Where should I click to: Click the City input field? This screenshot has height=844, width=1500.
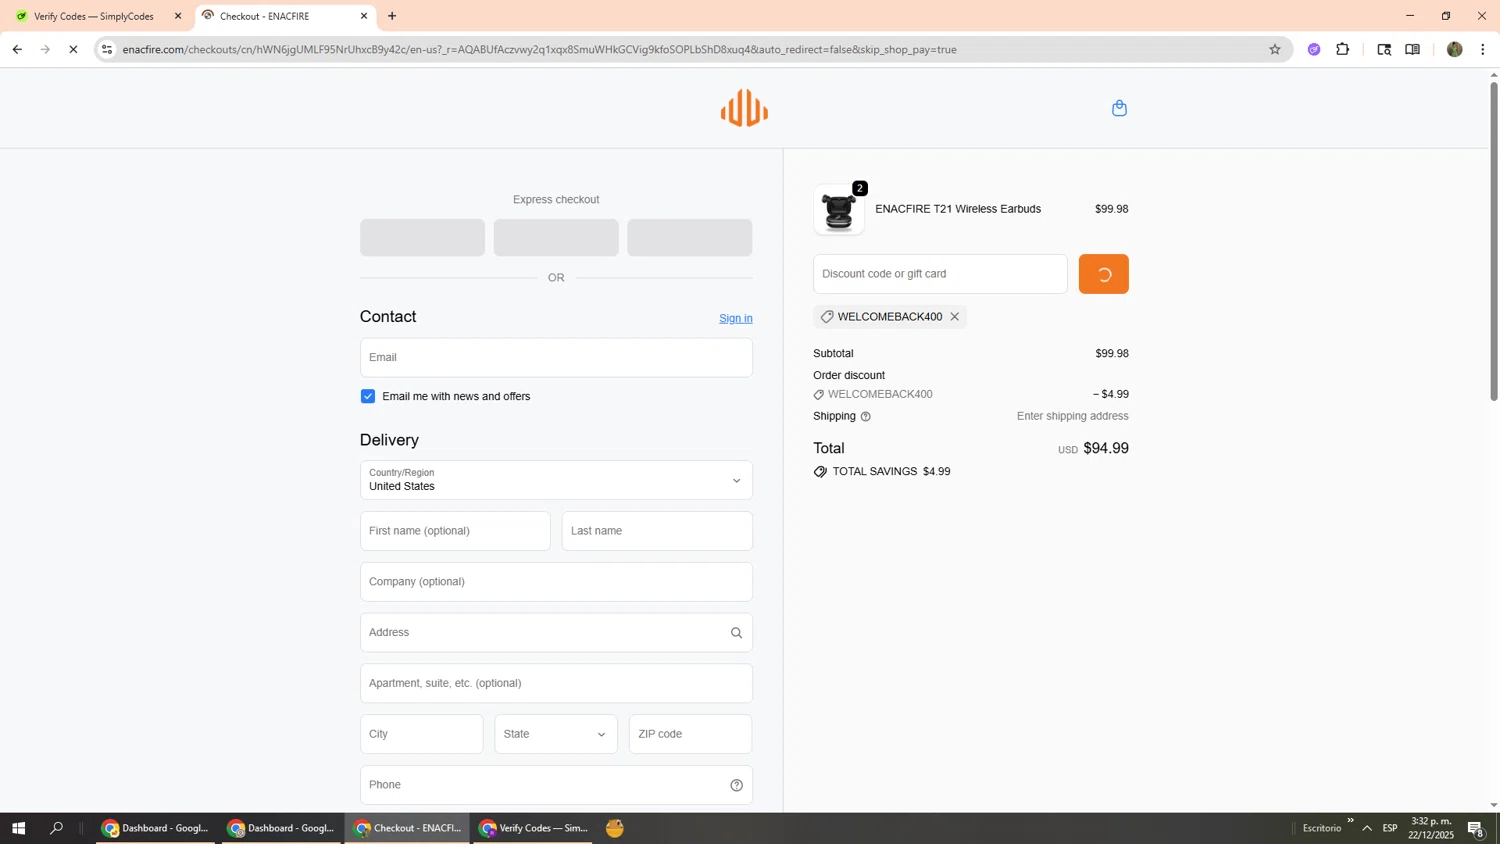coord(421,735)
